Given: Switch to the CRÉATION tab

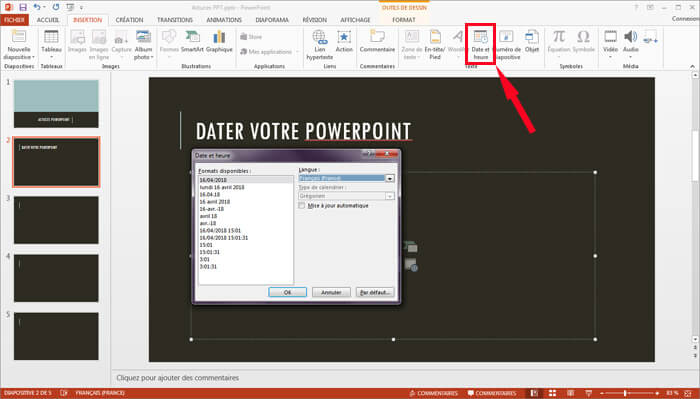Looking at the screenshot, I should [x=129, y=20].
